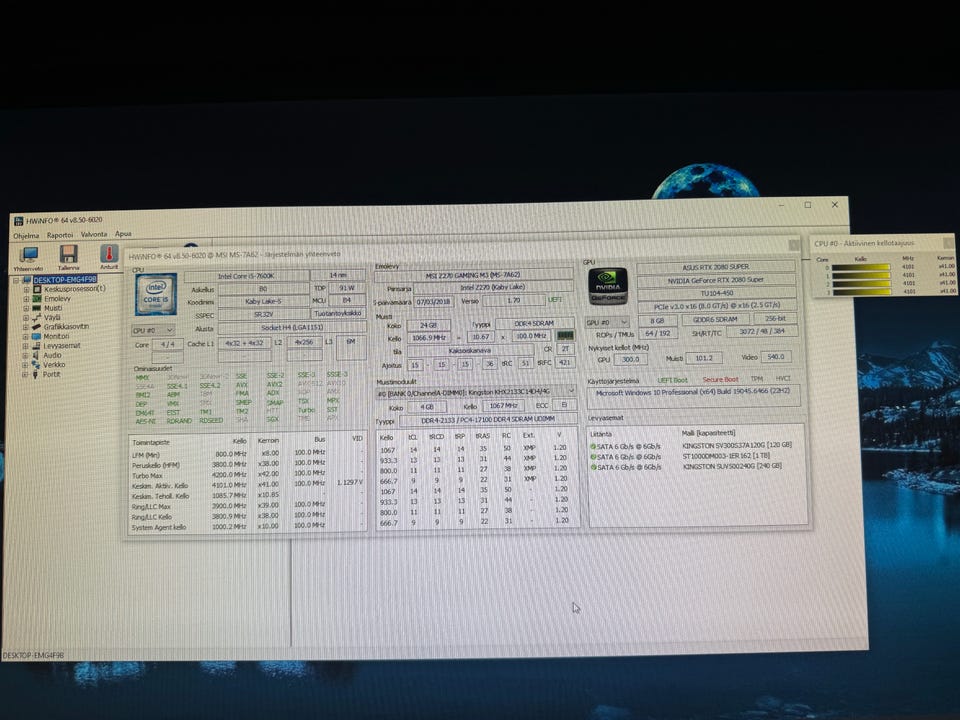
Task: Click the Tuotantoyksikkö button
Action: (338, 313)
